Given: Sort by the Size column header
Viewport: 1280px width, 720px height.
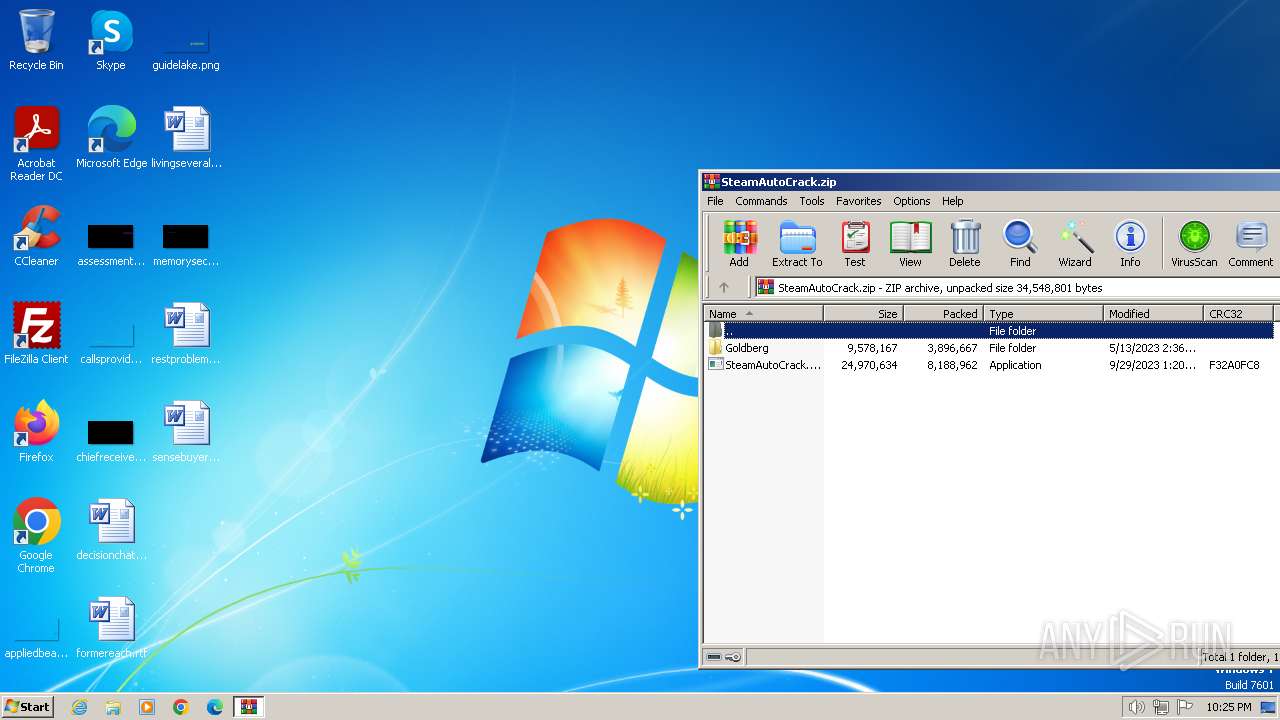Looking at the screenshot, I should 863,313.
